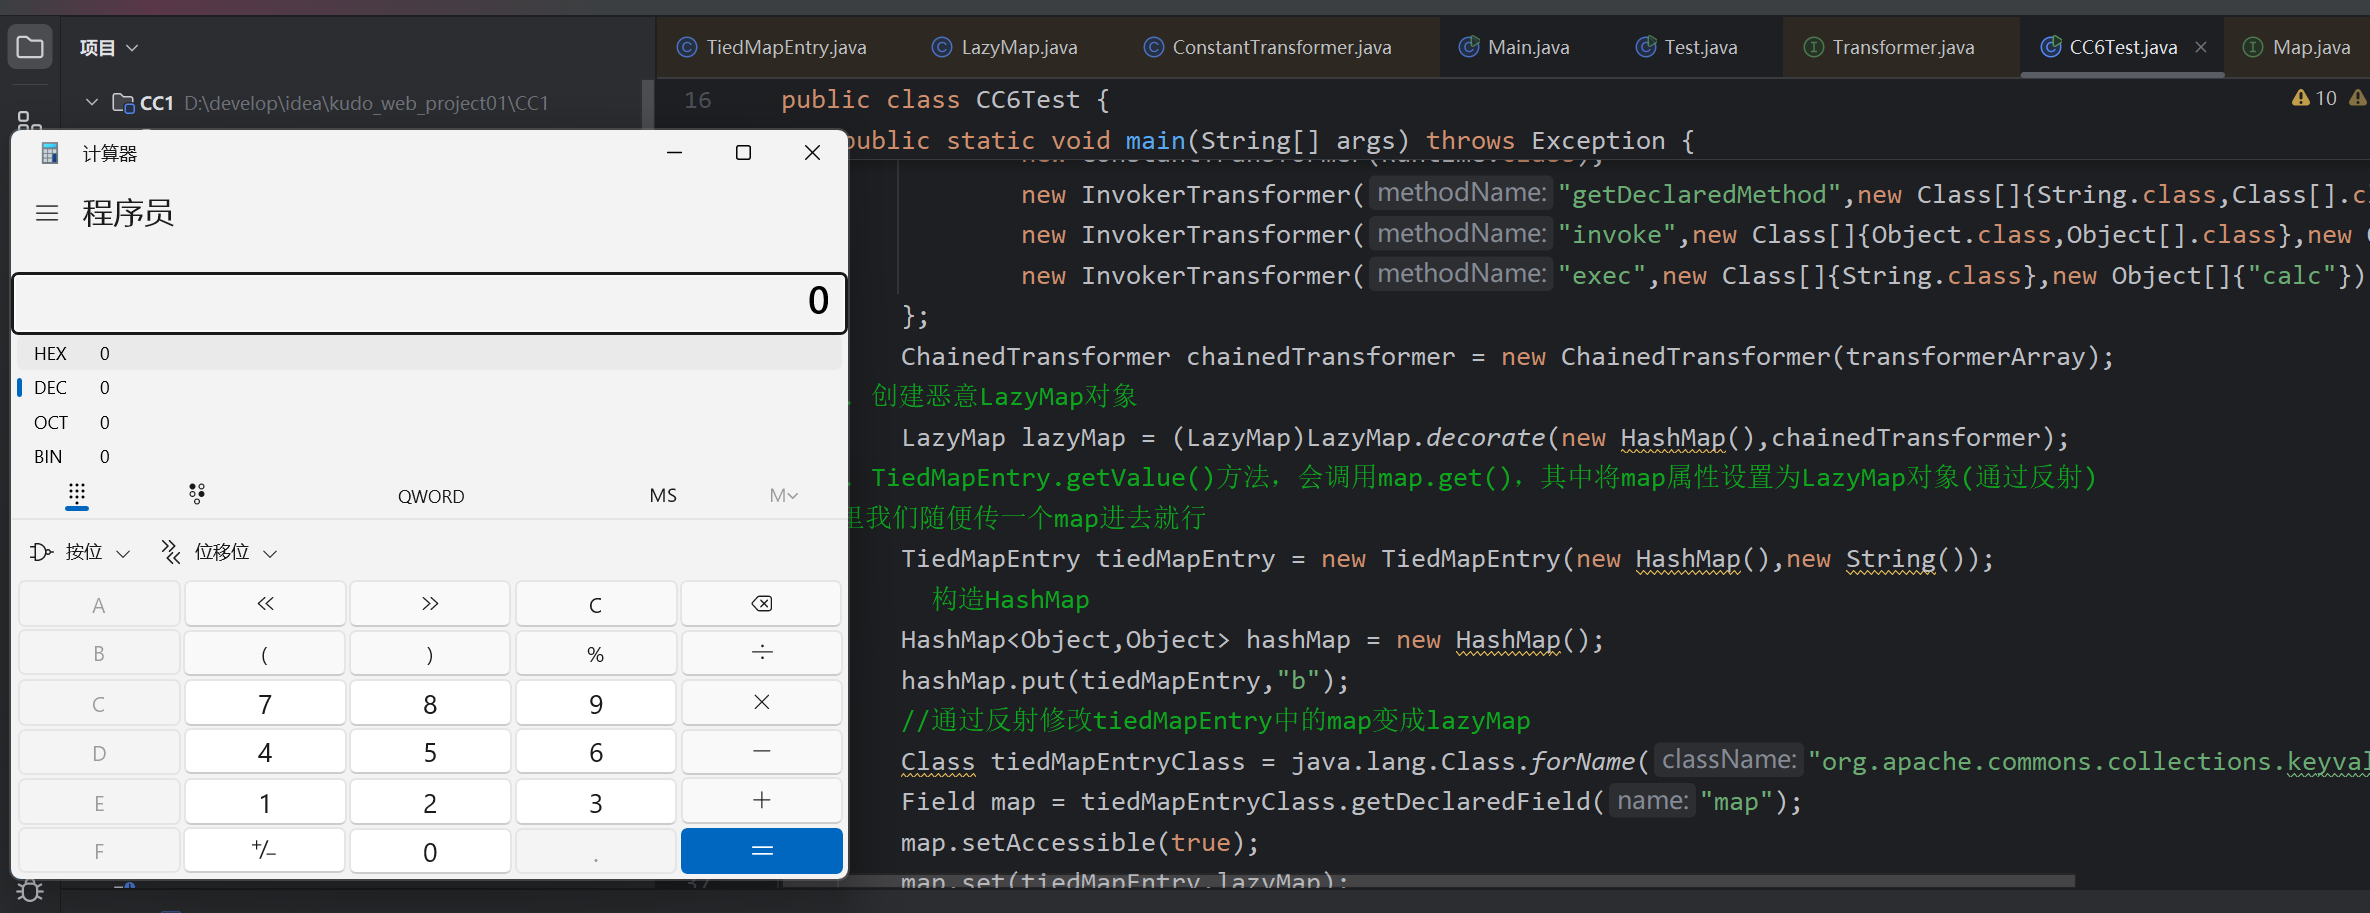Click digit 5 on calculator keypad
The height and width of the screenshot is (913, 2370).
(430, 752)
